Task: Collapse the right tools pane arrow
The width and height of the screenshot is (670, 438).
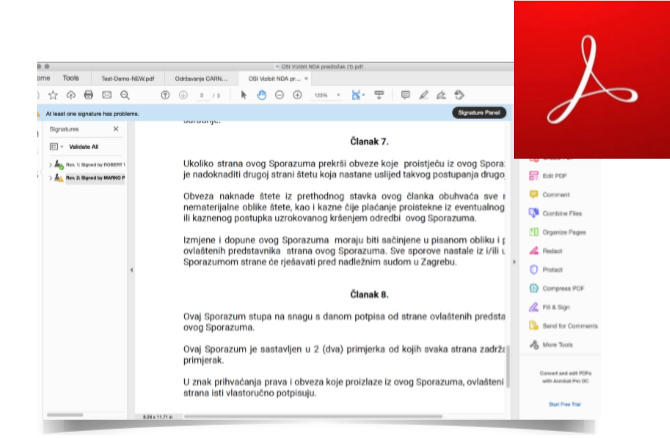Action: click(514, 262)
